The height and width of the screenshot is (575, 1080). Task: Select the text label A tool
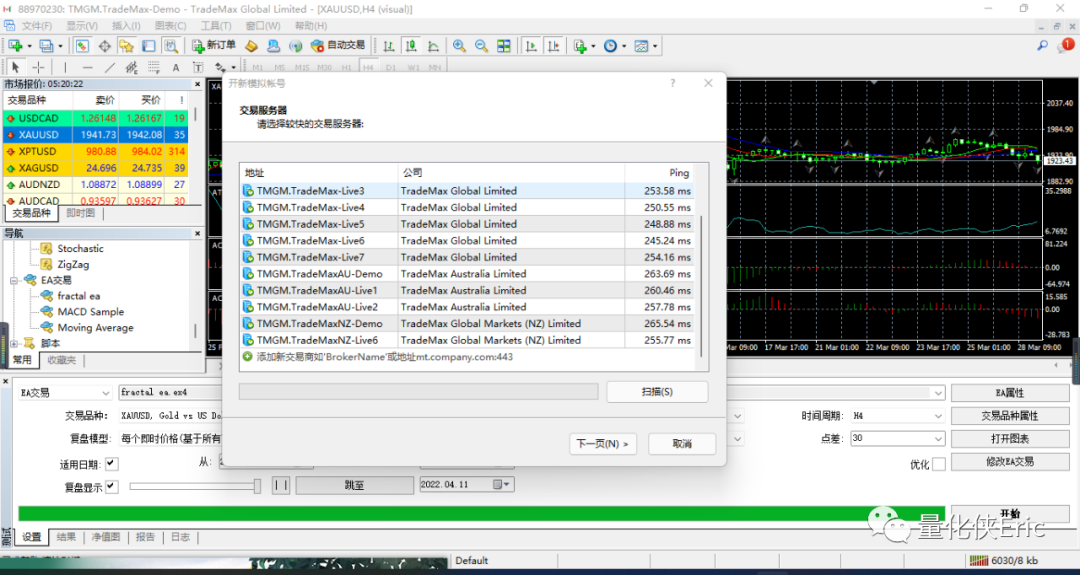coord(176,67)
